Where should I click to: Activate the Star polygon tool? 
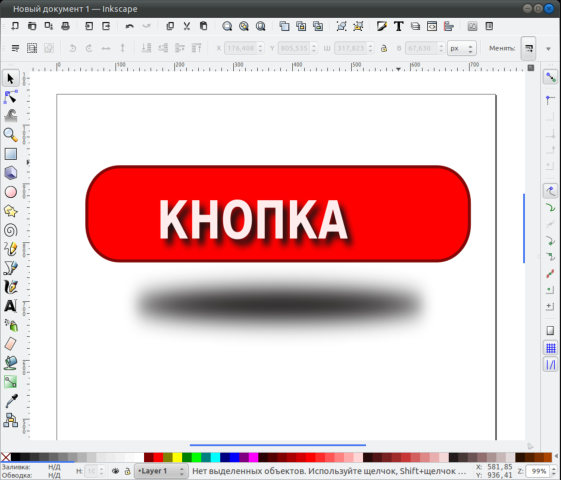(x=11, y=211)
